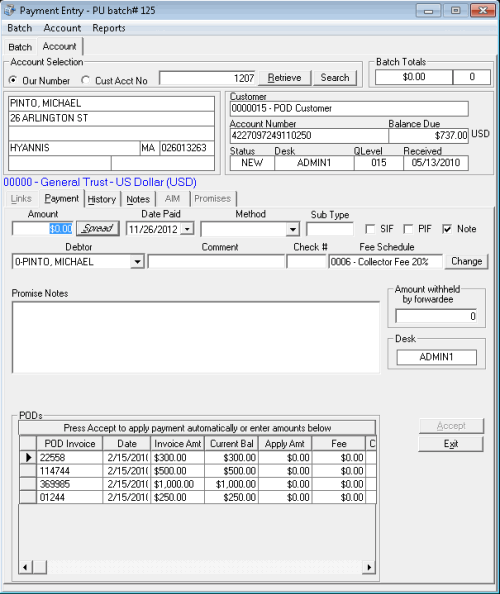The width and height of the screenshot is (500, 594).
Task: Click the POD Invoice column header
Action: click(70, 444)
